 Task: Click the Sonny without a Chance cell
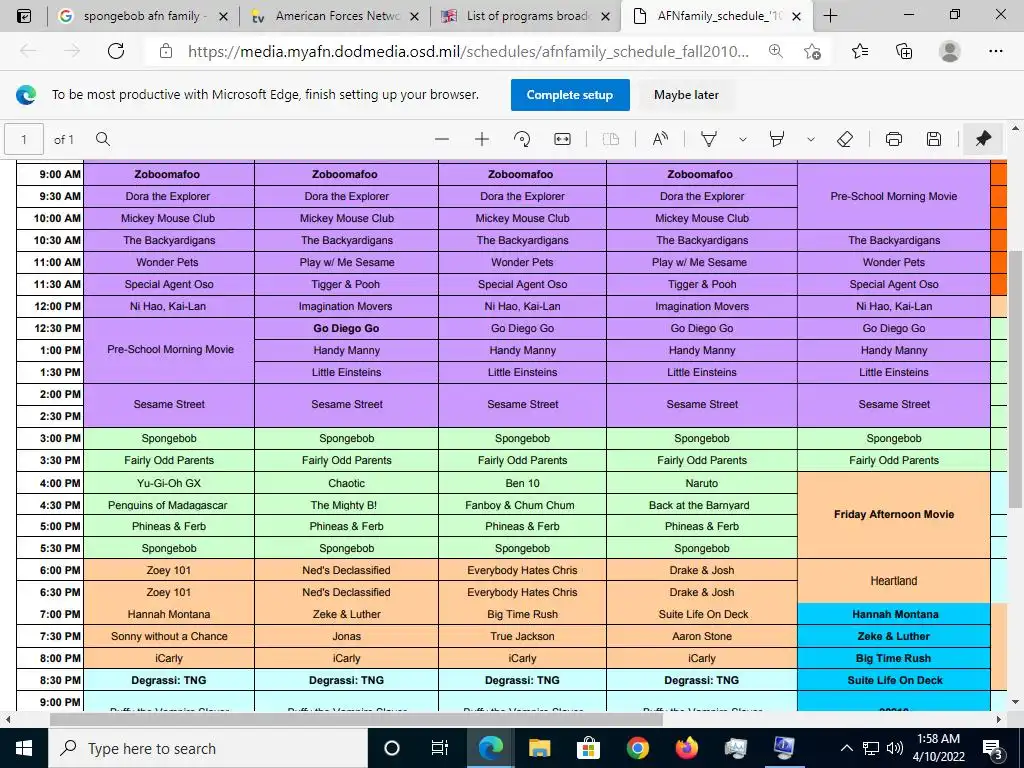[x=168, y=636]
